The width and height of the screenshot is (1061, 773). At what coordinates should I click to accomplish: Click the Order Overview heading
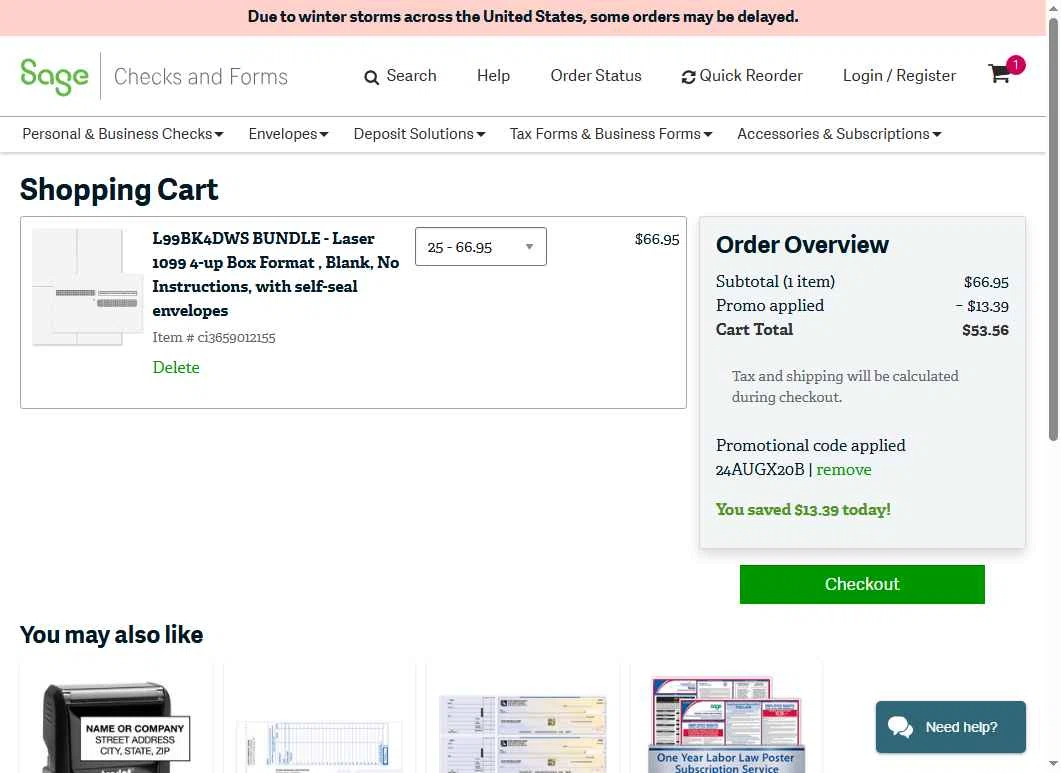pos(803,245)
